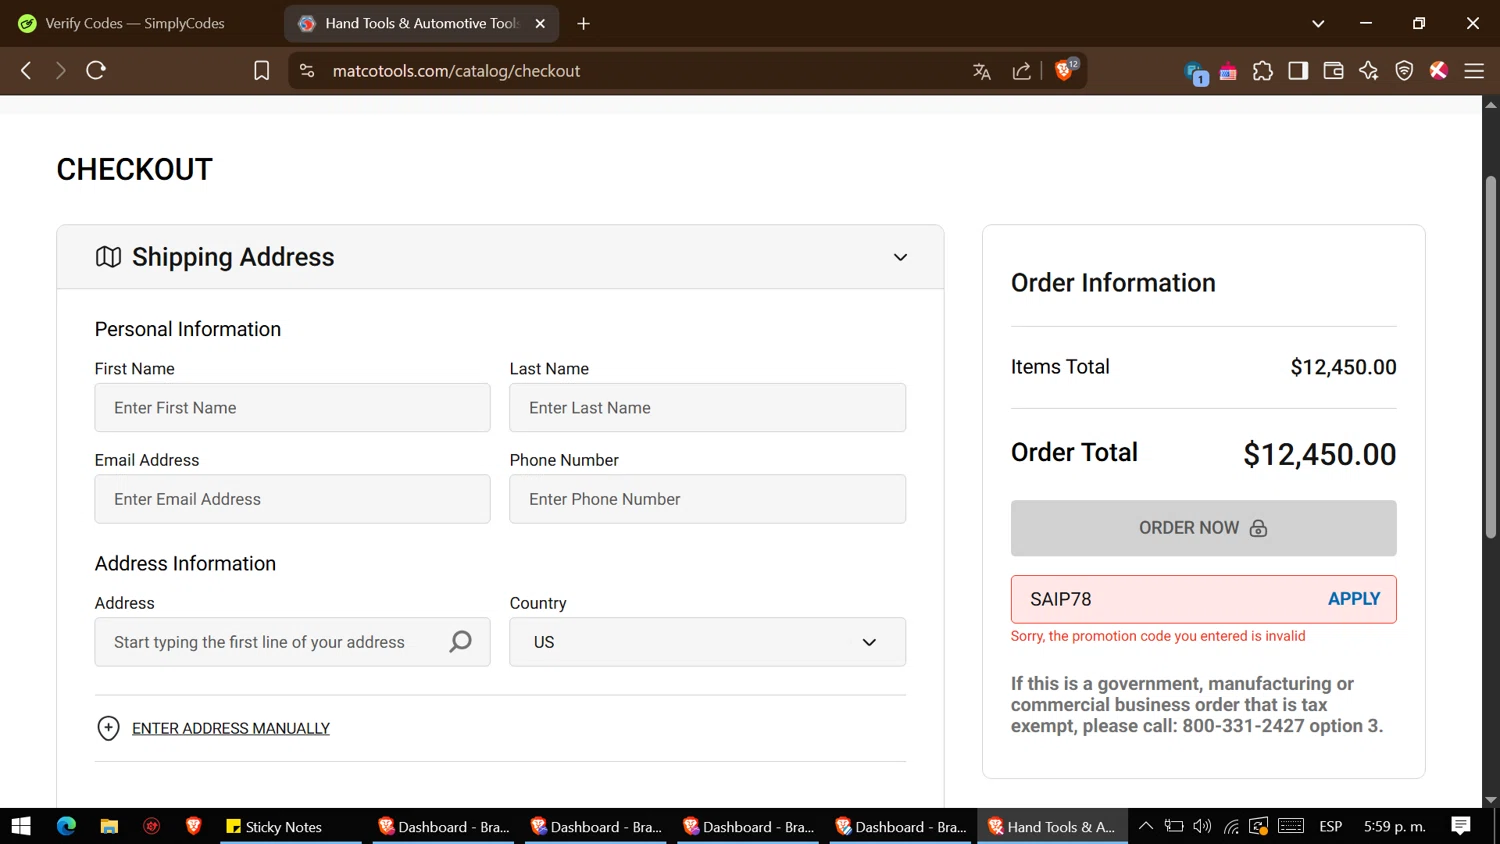The image size is (1500, 844).
Task: Apply the promotion code
Action: tap(1353, 599)
